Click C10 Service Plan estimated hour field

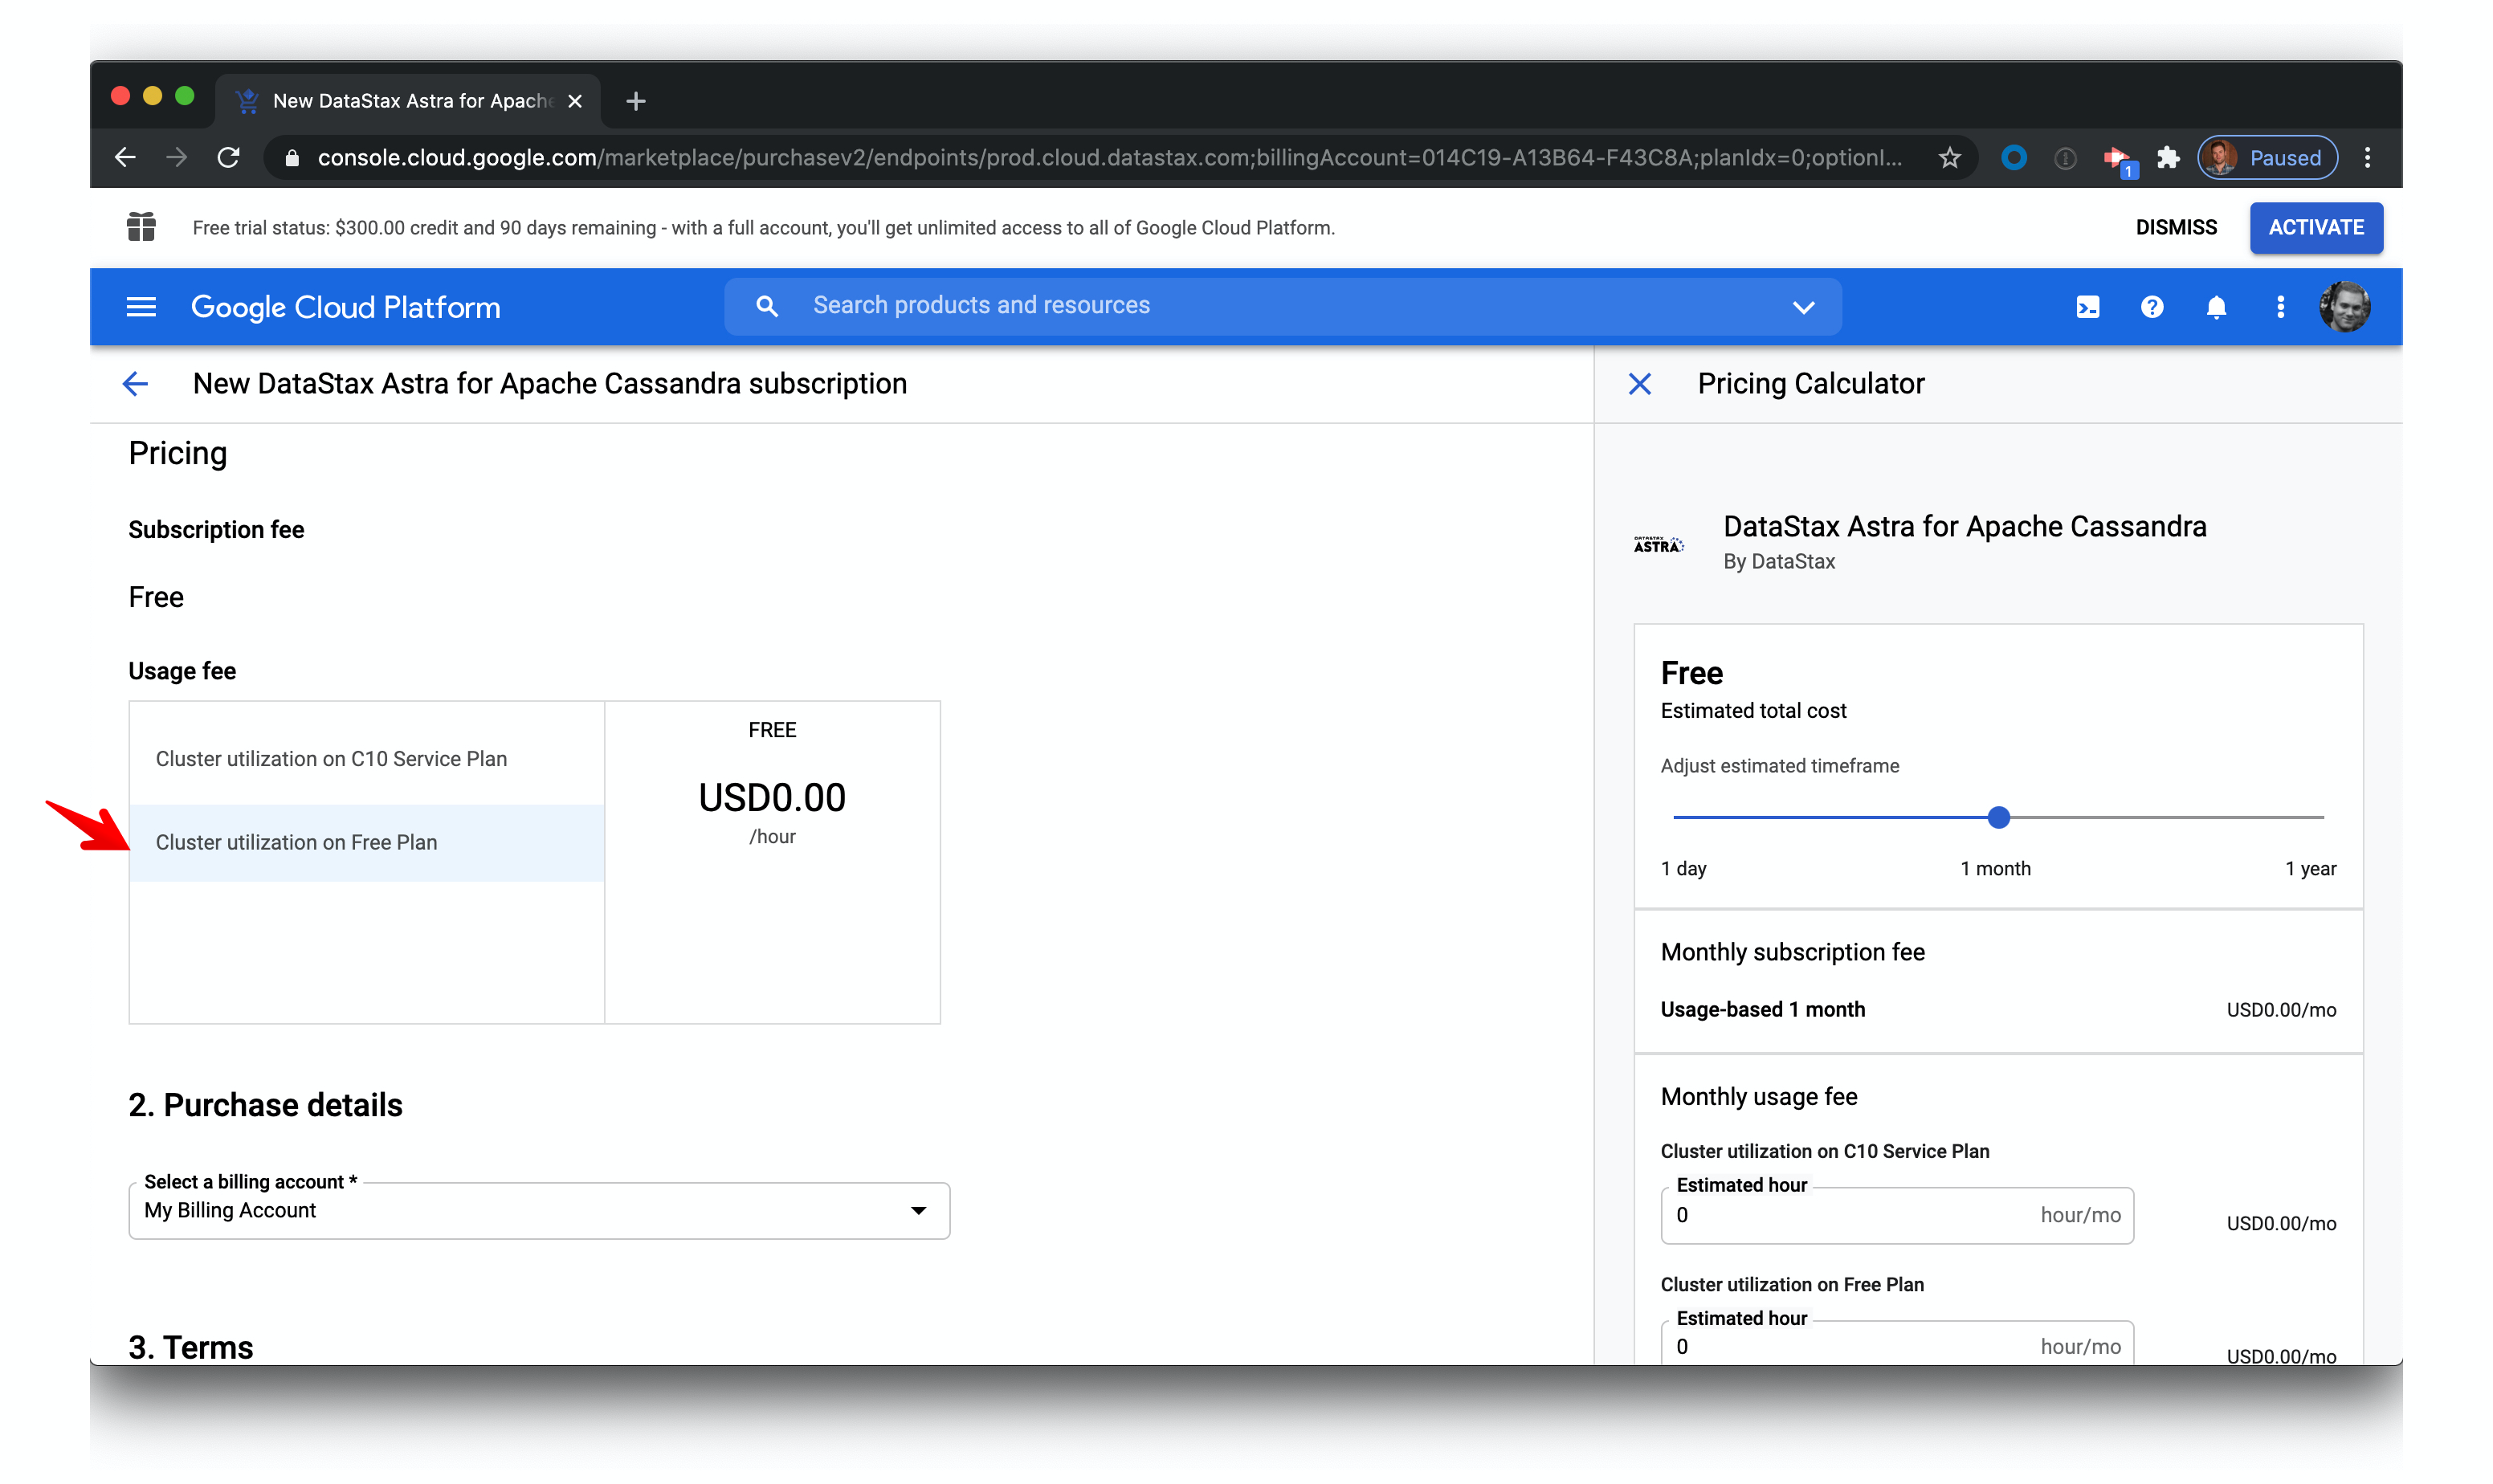pyautogui.click(x=1896, y=1216)
